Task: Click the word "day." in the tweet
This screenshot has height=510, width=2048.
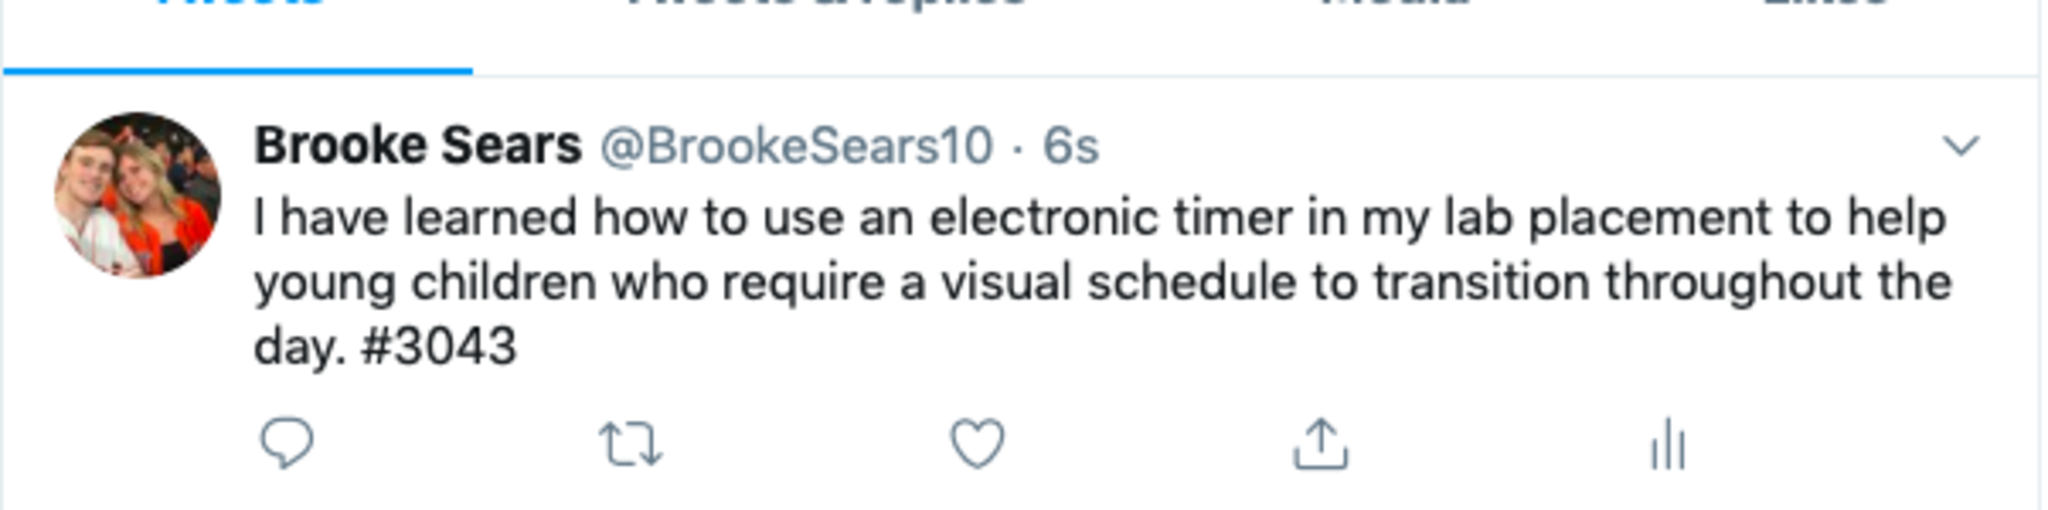Action: pos(299,347)
